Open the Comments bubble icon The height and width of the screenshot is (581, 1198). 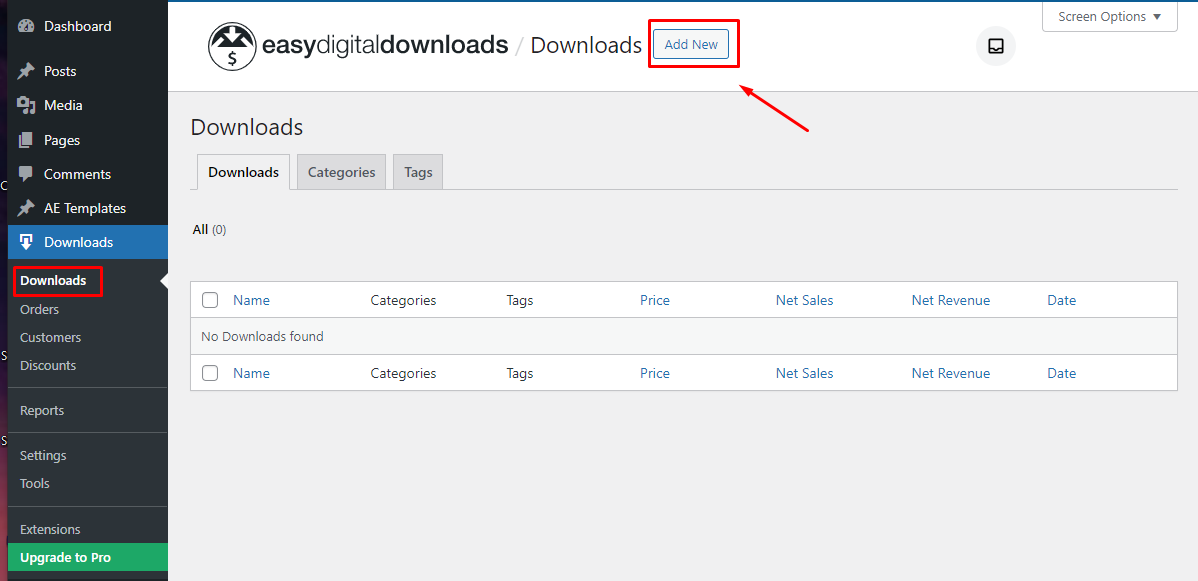(x=27, y=174)
